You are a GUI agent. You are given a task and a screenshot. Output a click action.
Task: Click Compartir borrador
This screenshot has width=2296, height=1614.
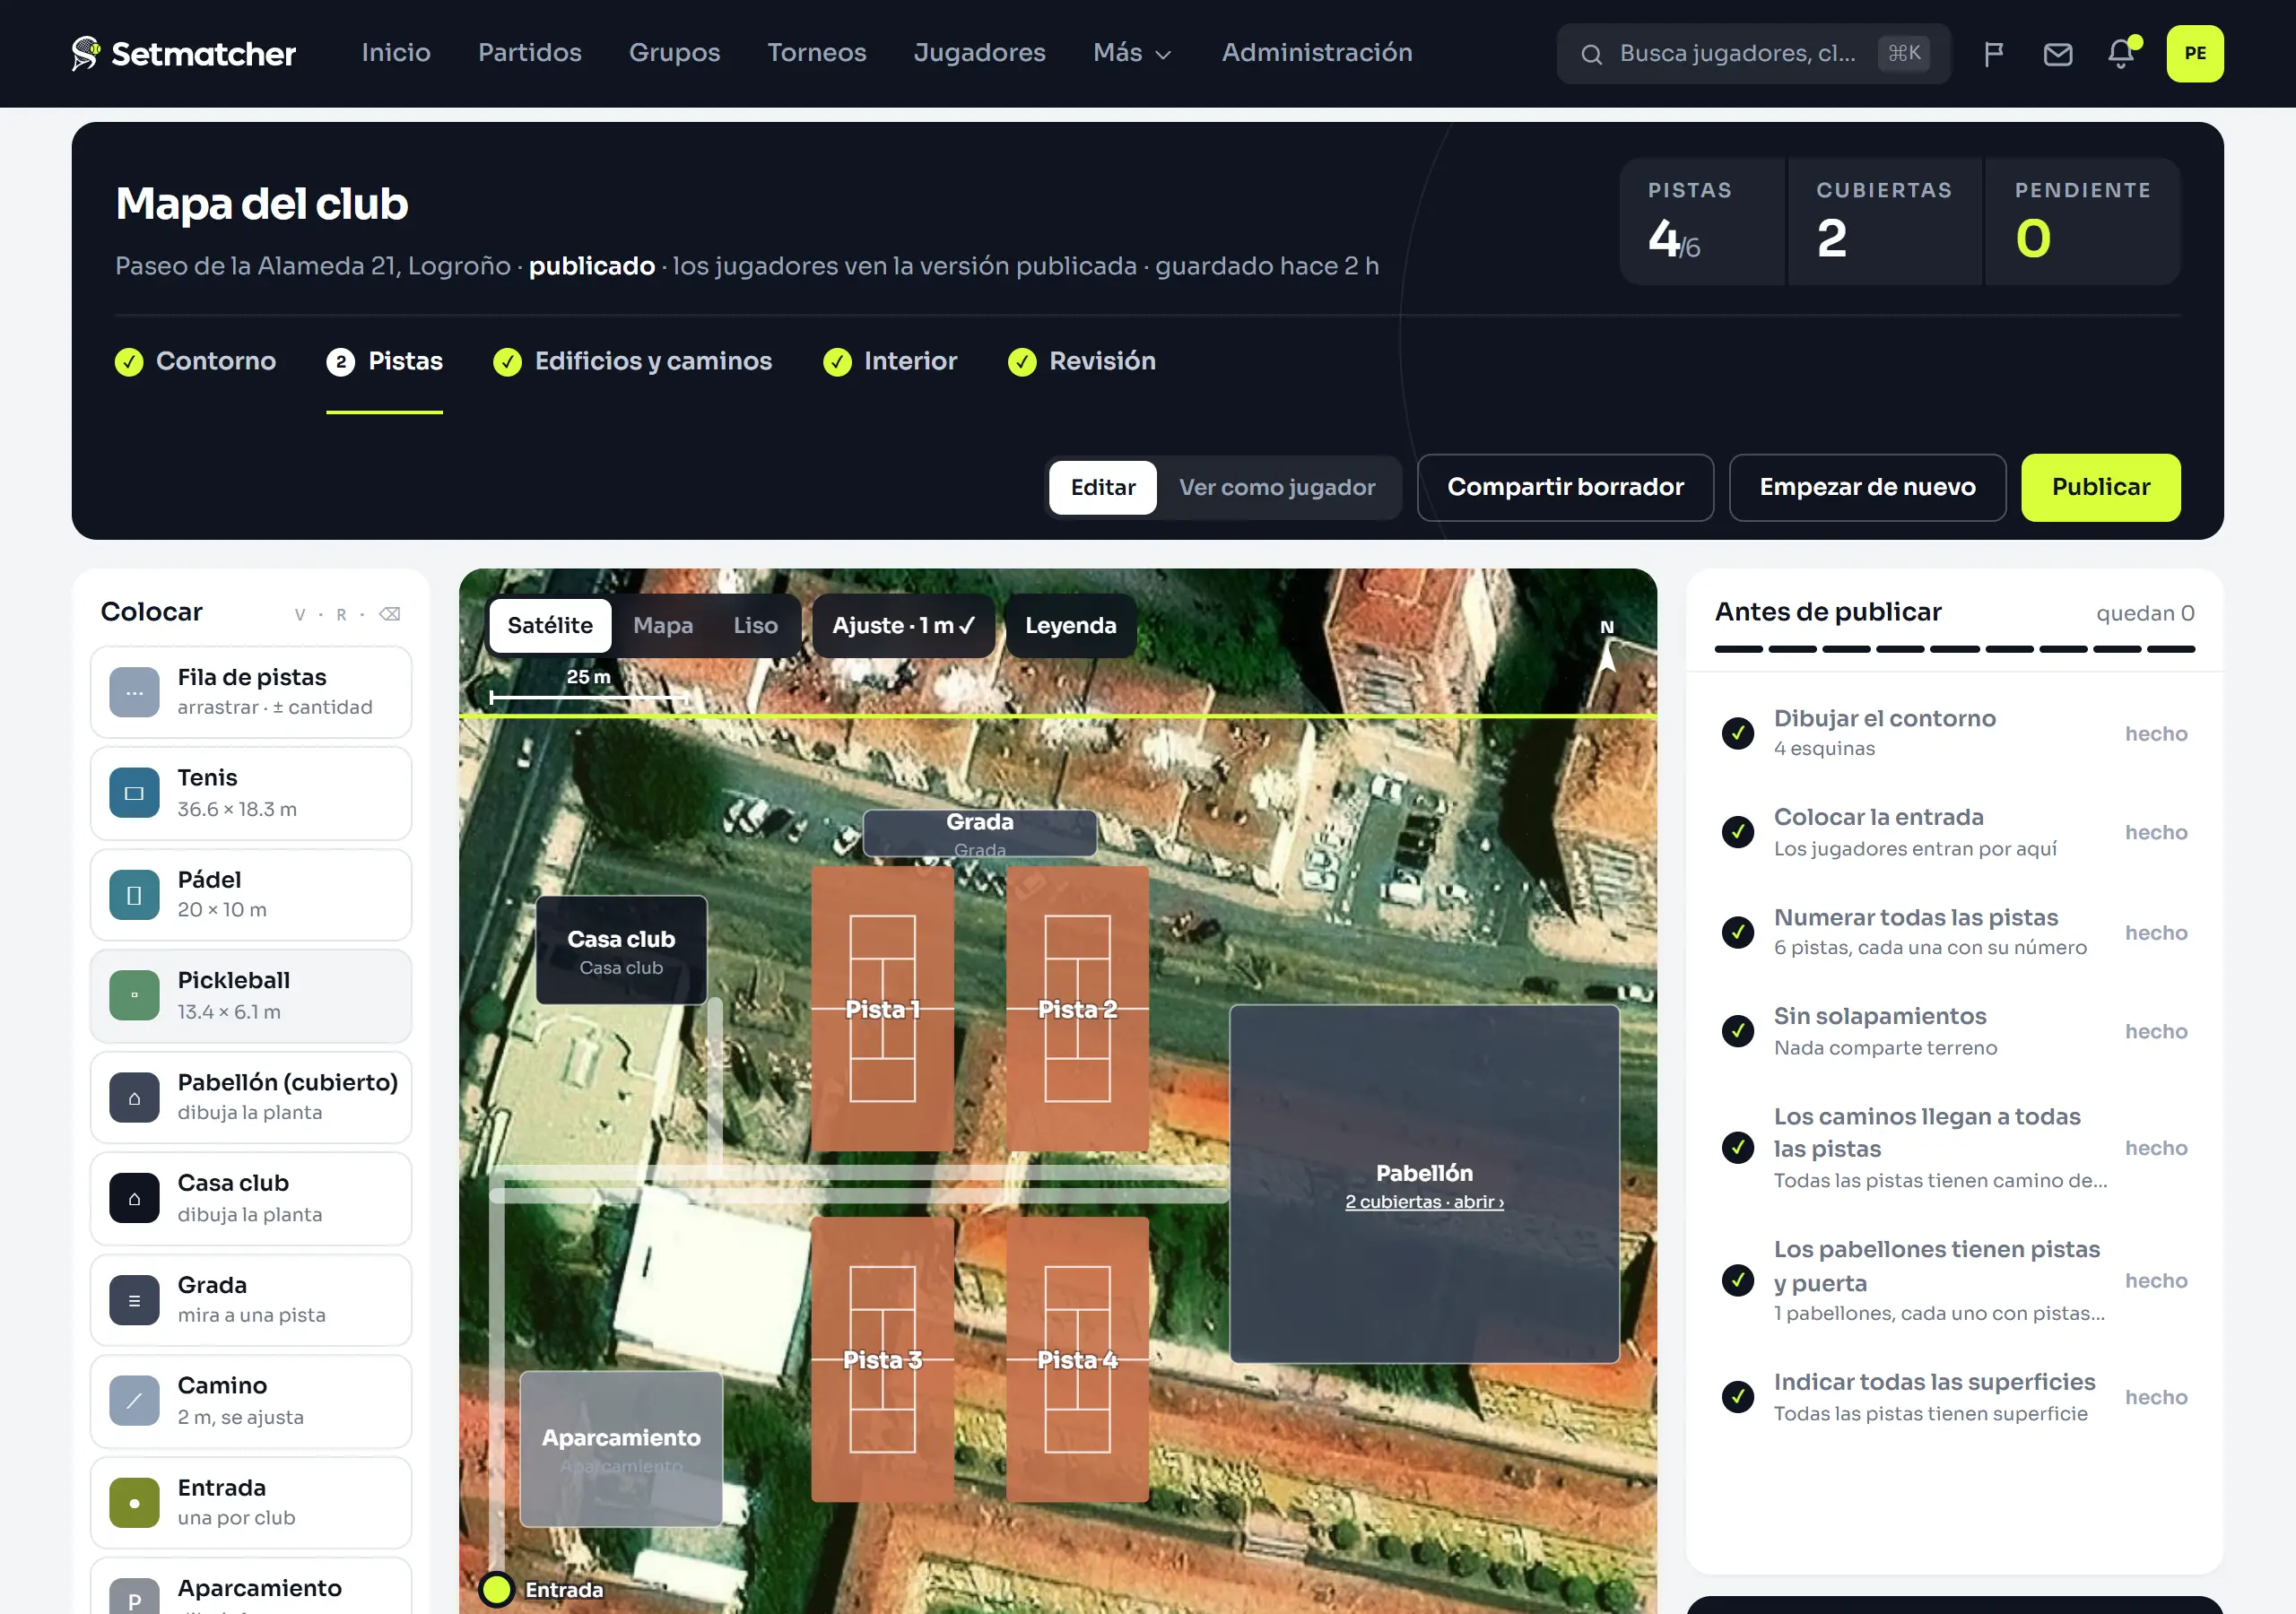click(x=1565, y=487)
